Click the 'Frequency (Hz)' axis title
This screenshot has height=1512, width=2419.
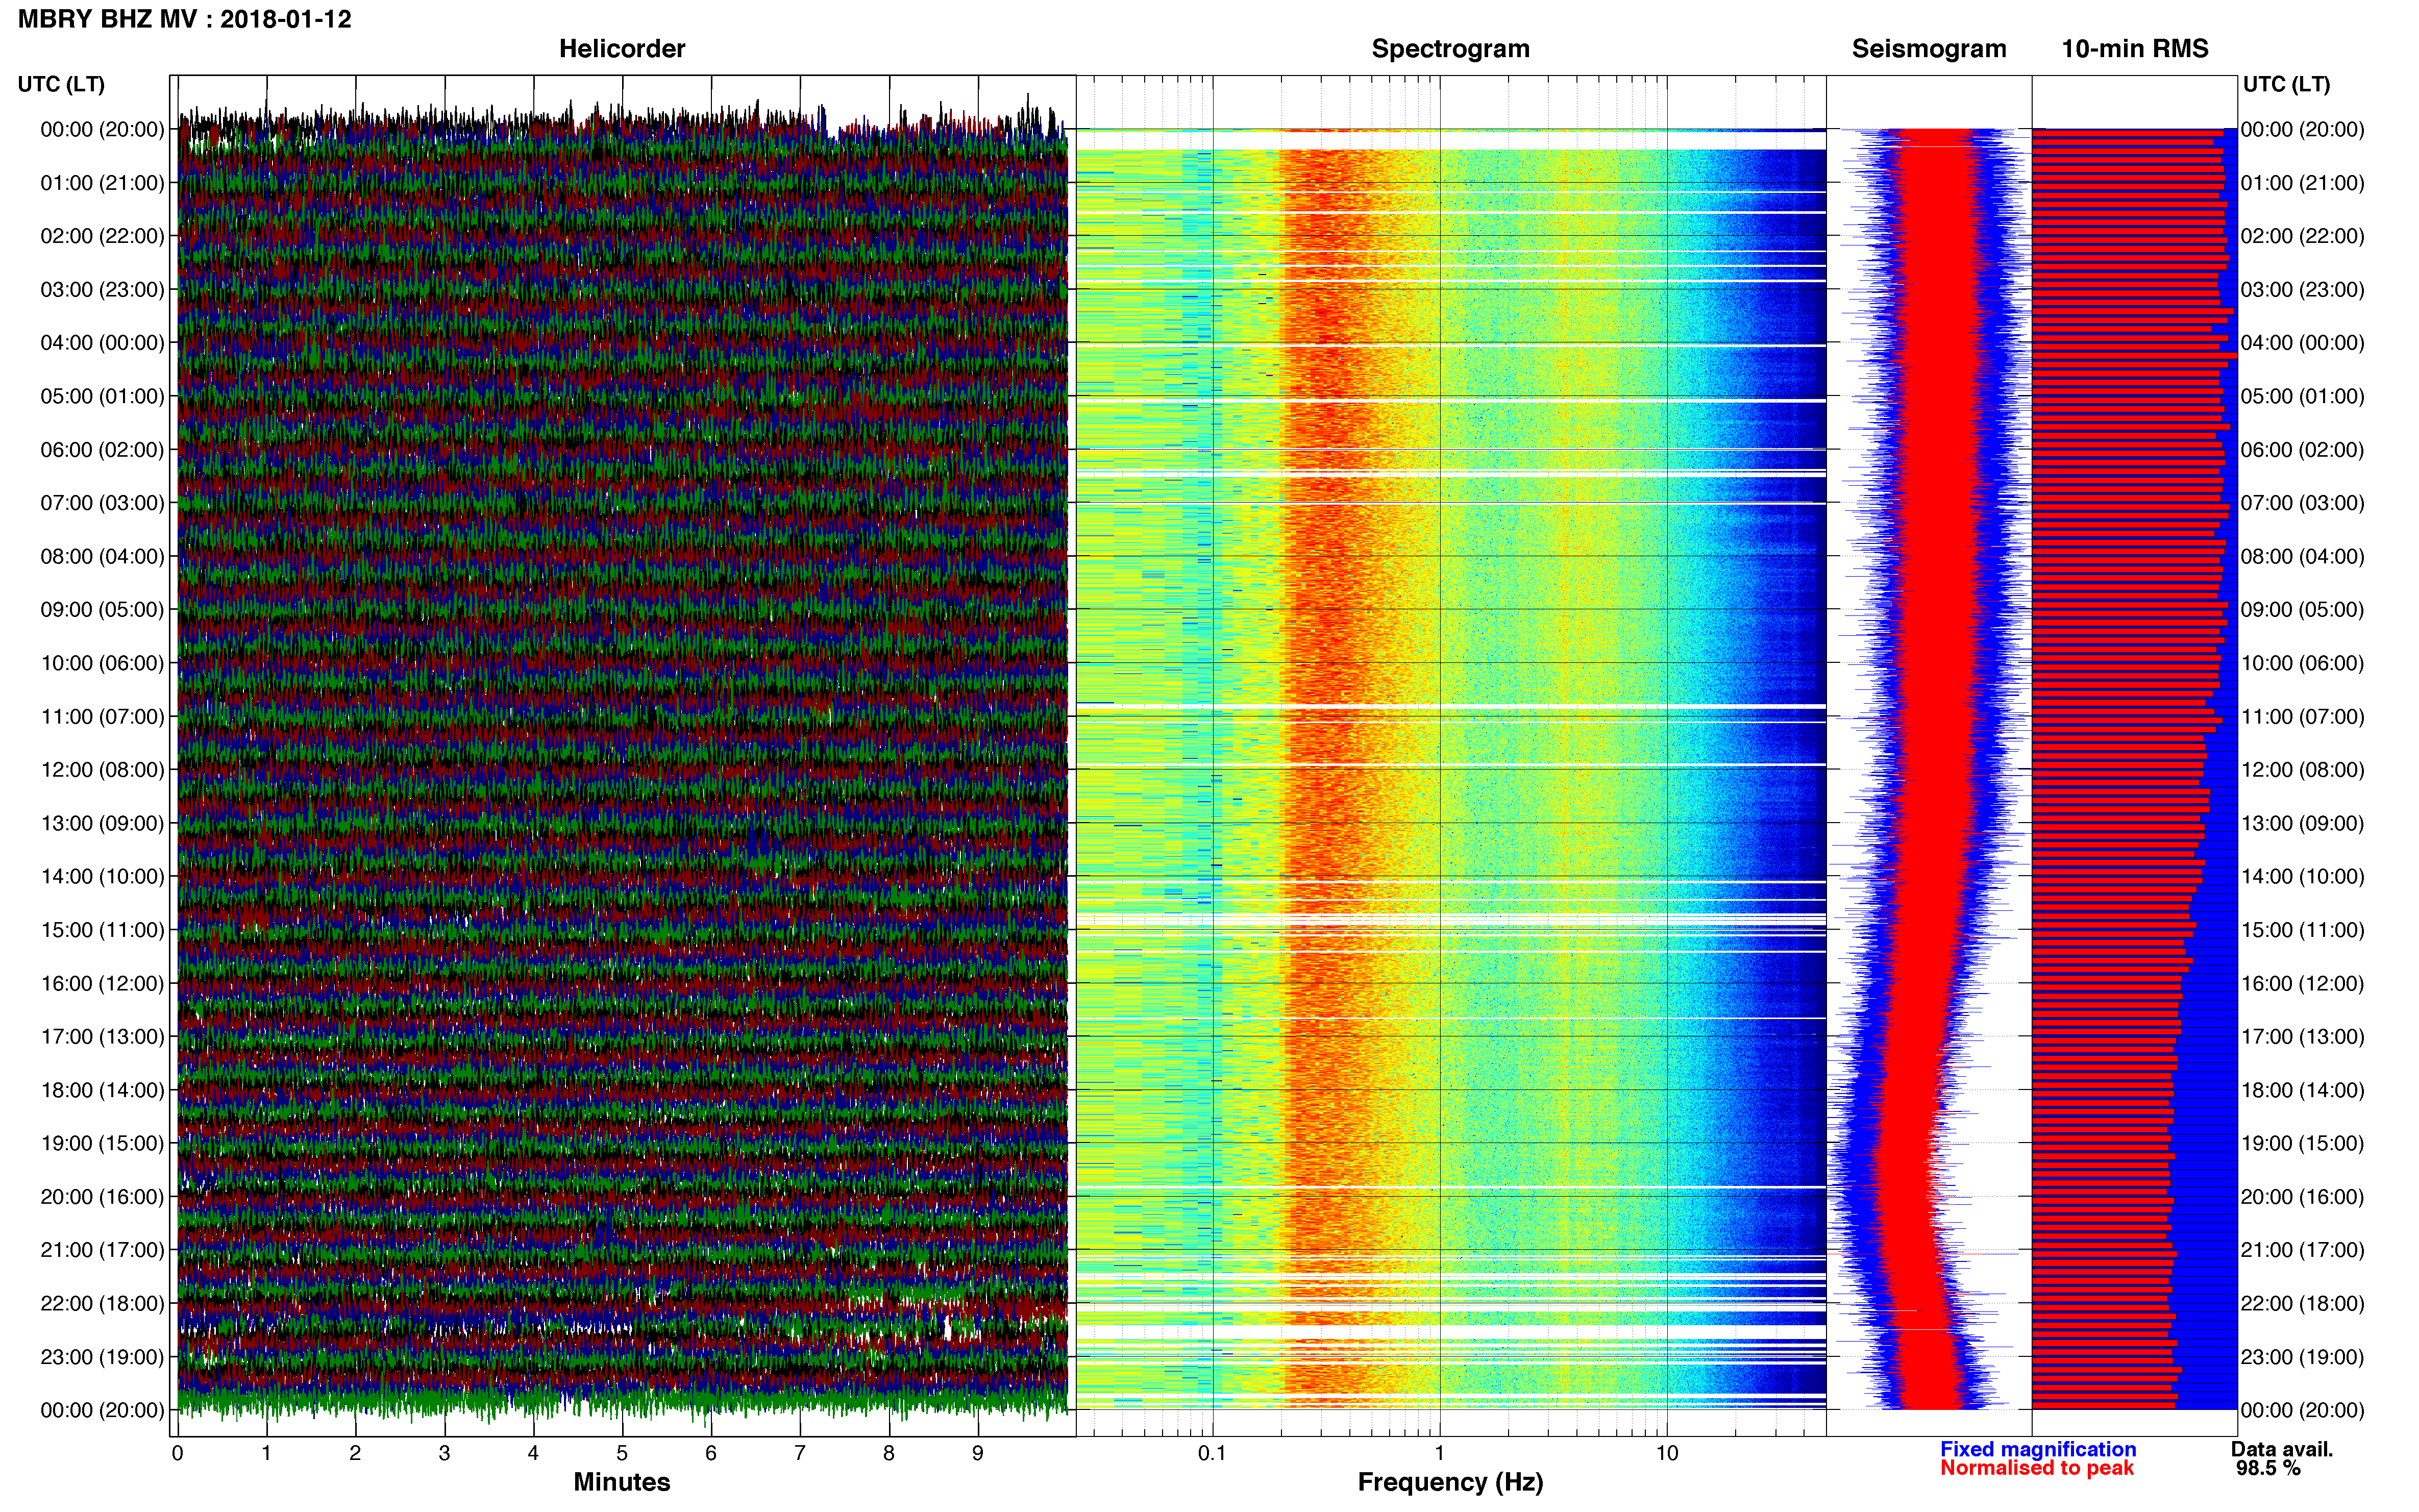pos(1450,1483)
